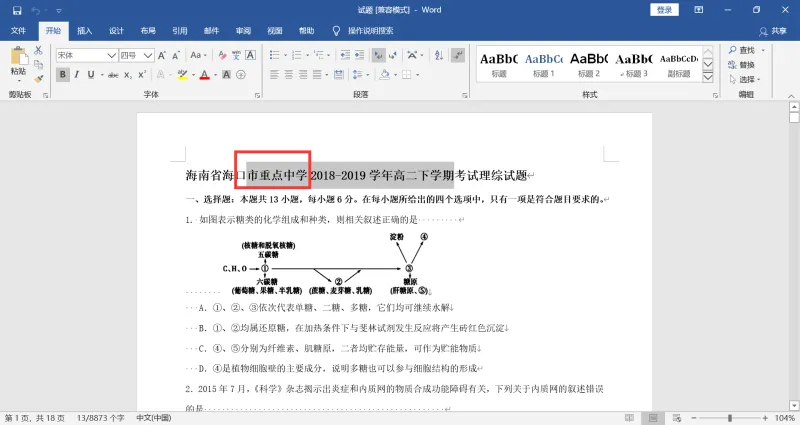This screenshot has width=800, height=425.
Task: Switch to the 引用 ribbon tab
Action: [x=180, y=31]
